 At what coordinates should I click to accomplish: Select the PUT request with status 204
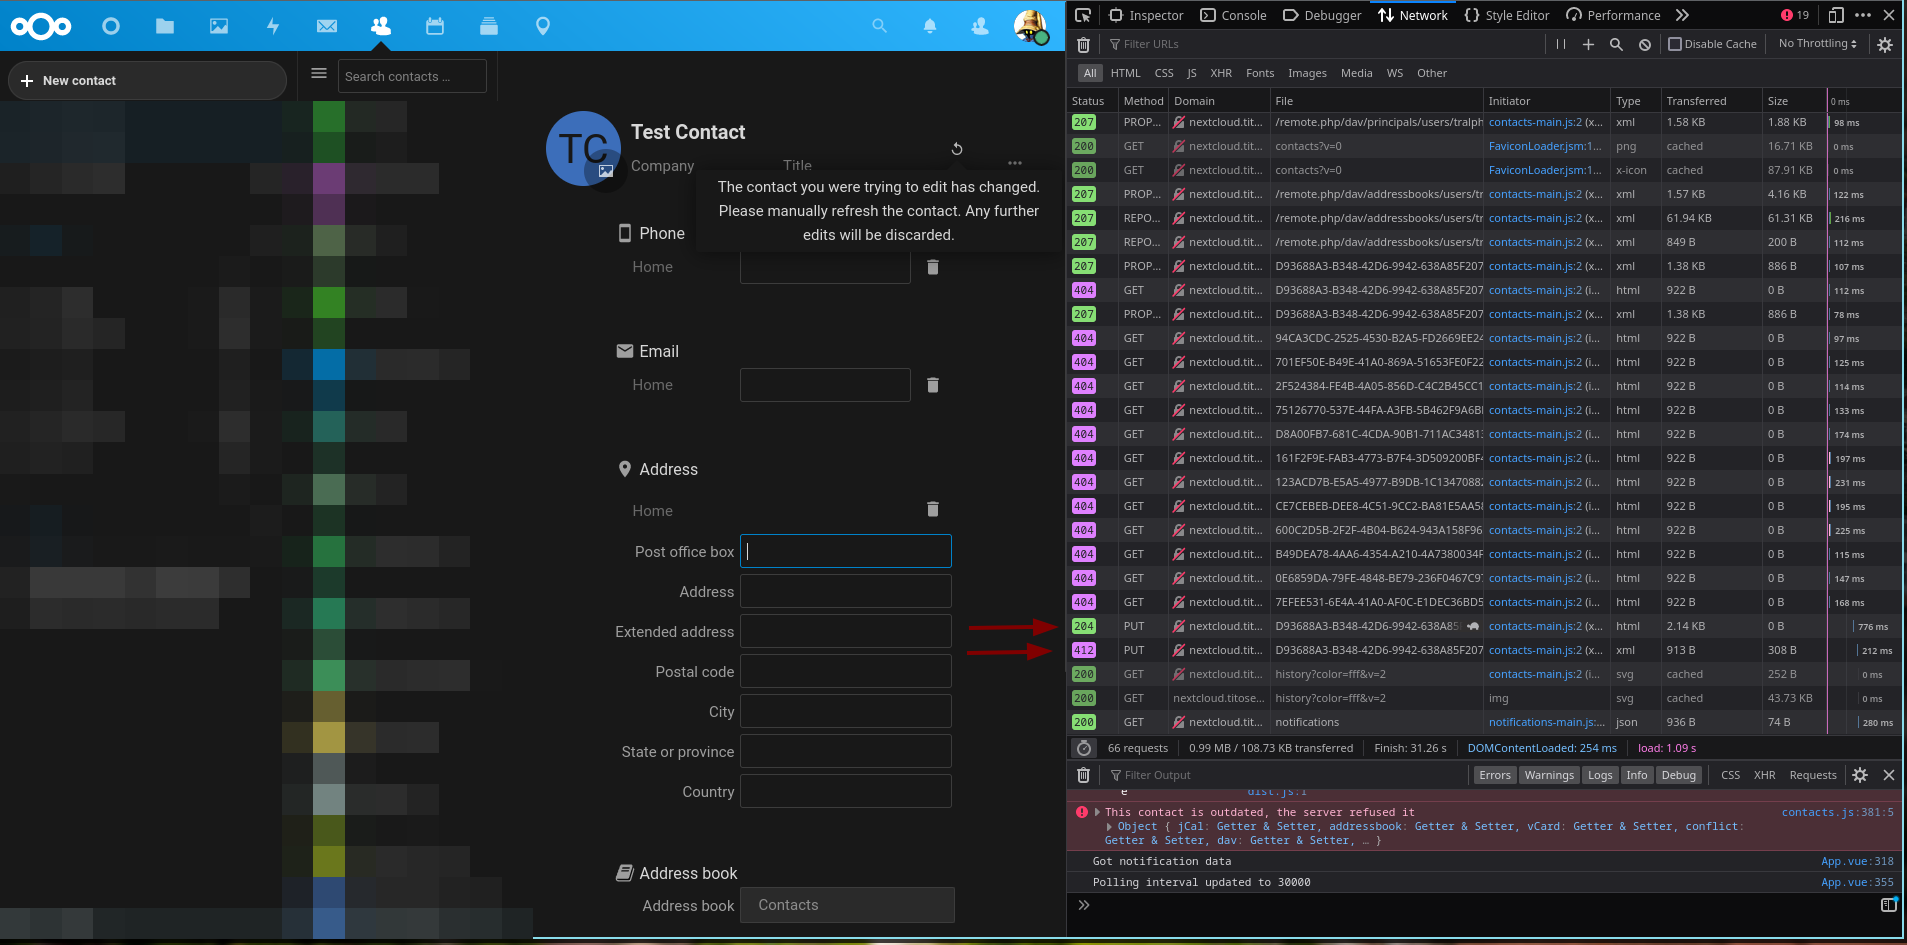pos(1484,626)
